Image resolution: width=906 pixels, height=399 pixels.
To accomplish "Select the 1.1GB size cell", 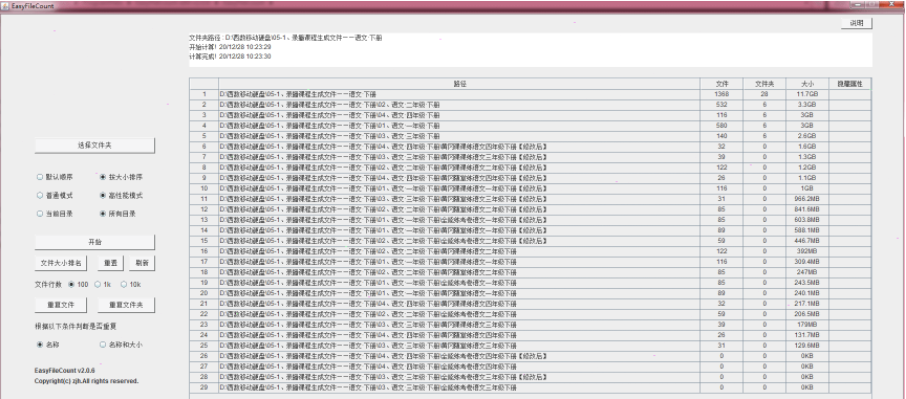I will click(x=807, y=178).
